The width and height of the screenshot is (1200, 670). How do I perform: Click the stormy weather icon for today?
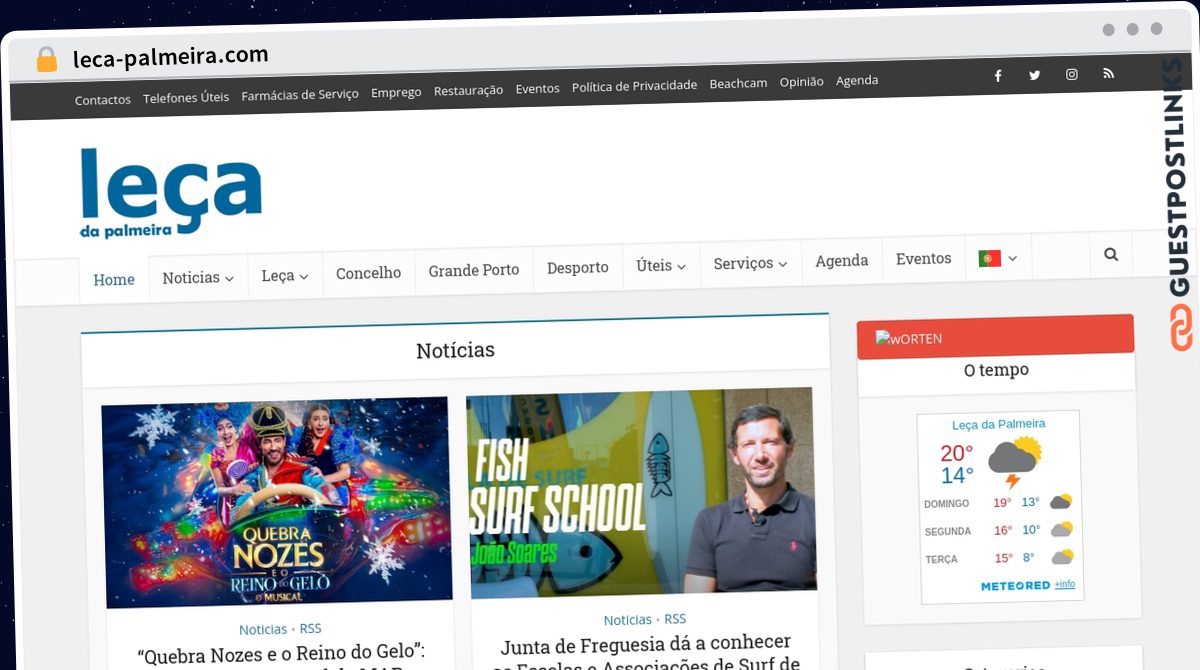coord(1014,461)
